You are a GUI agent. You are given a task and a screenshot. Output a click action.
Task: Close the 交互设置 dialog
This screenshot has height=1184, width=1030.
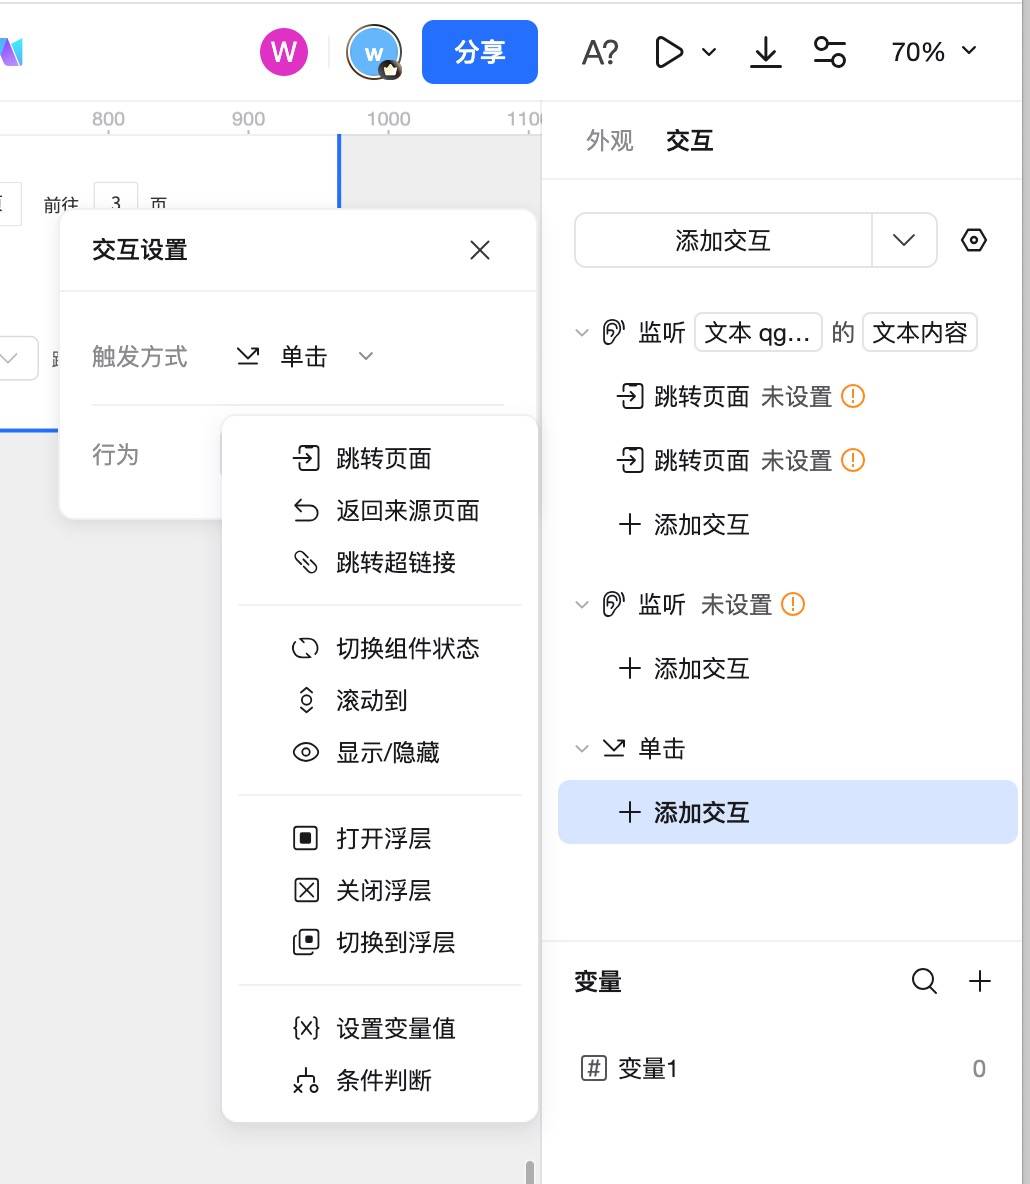(x=480, y=250)
